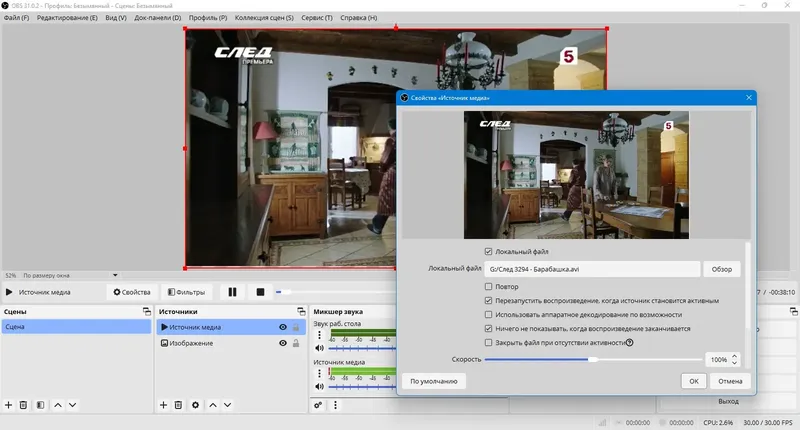
Task: Open the Свойства button in source toolbar
Action: coord(132,292)
